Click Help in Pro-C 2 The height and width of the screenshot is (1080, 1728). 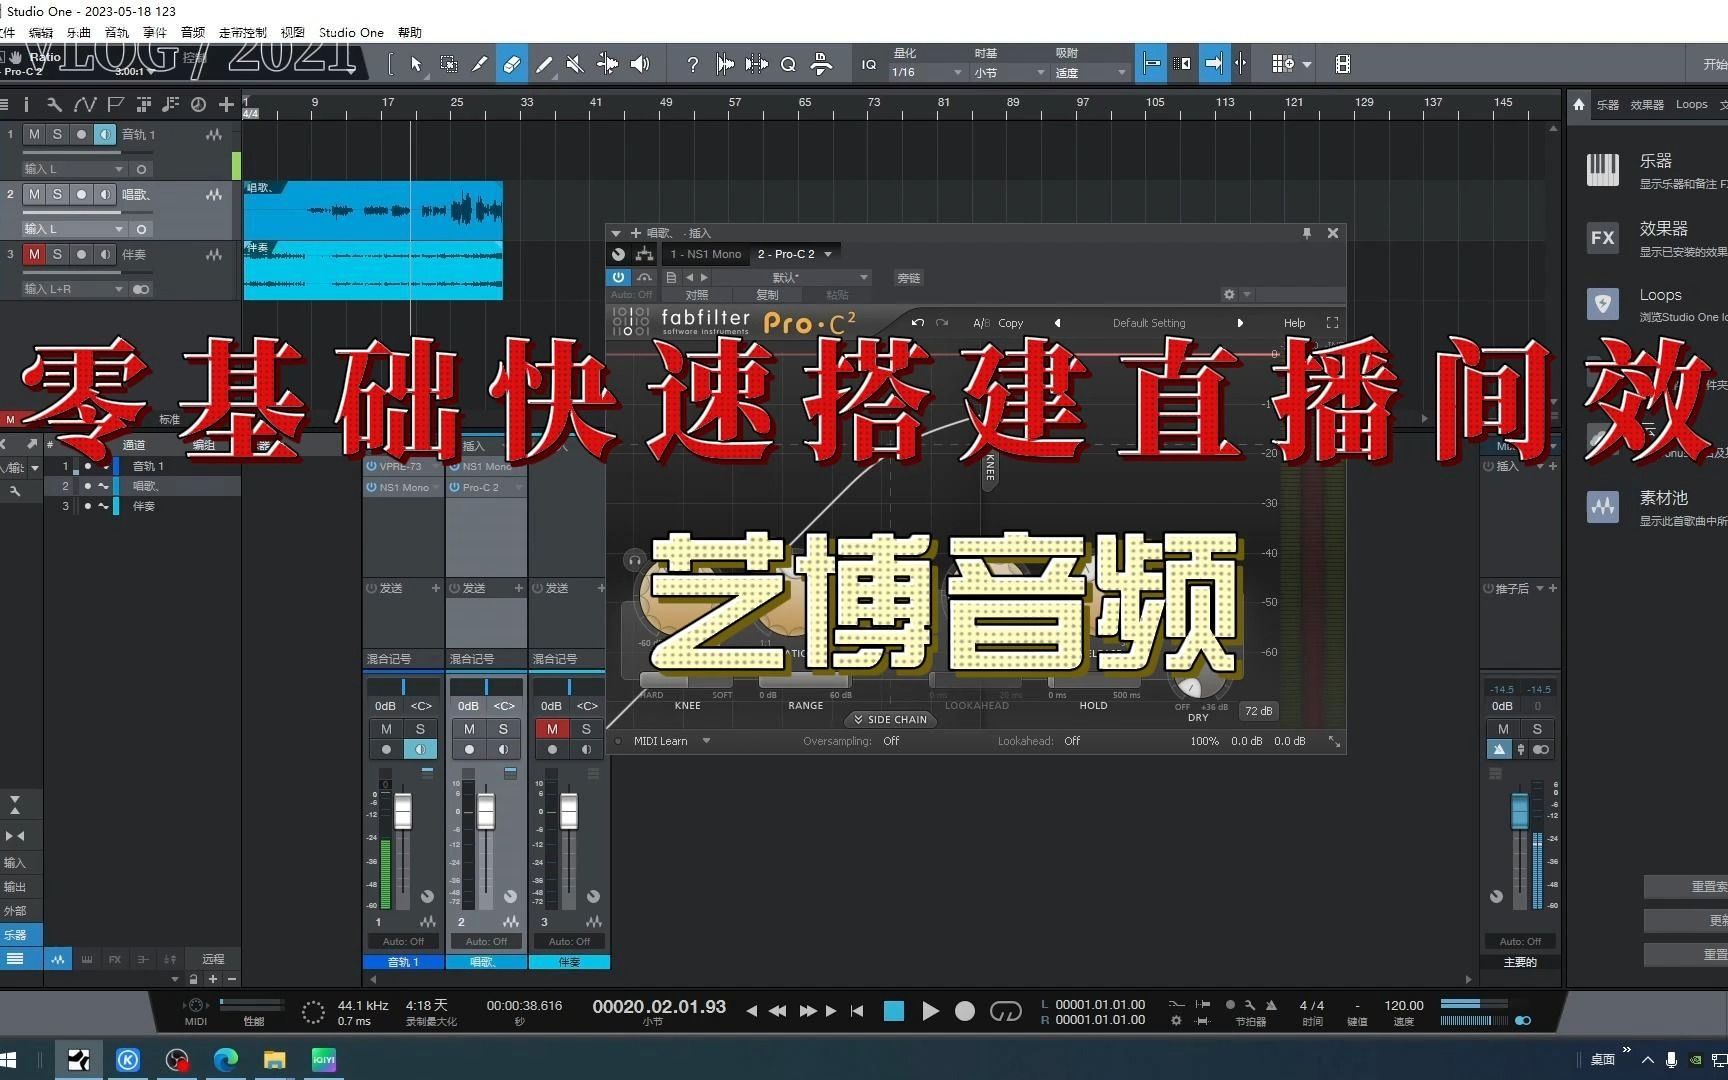[1294, 323]
